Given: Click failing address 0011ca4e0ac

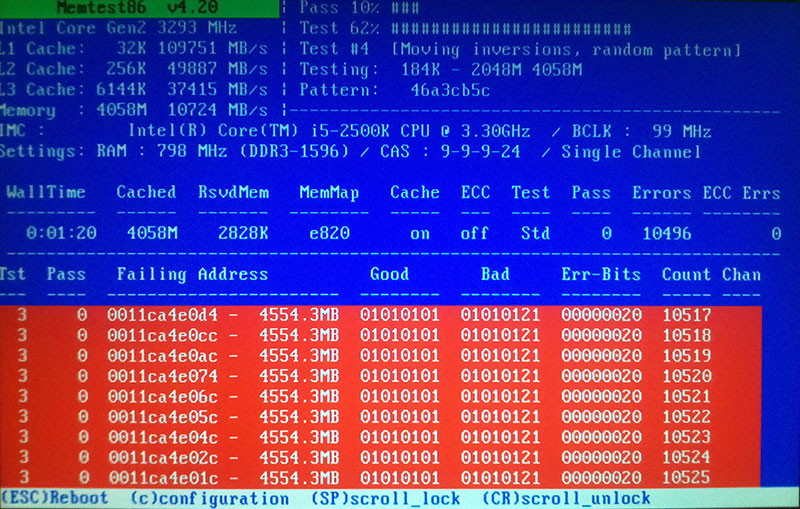Looking at the screenshot, I should 162,355.
